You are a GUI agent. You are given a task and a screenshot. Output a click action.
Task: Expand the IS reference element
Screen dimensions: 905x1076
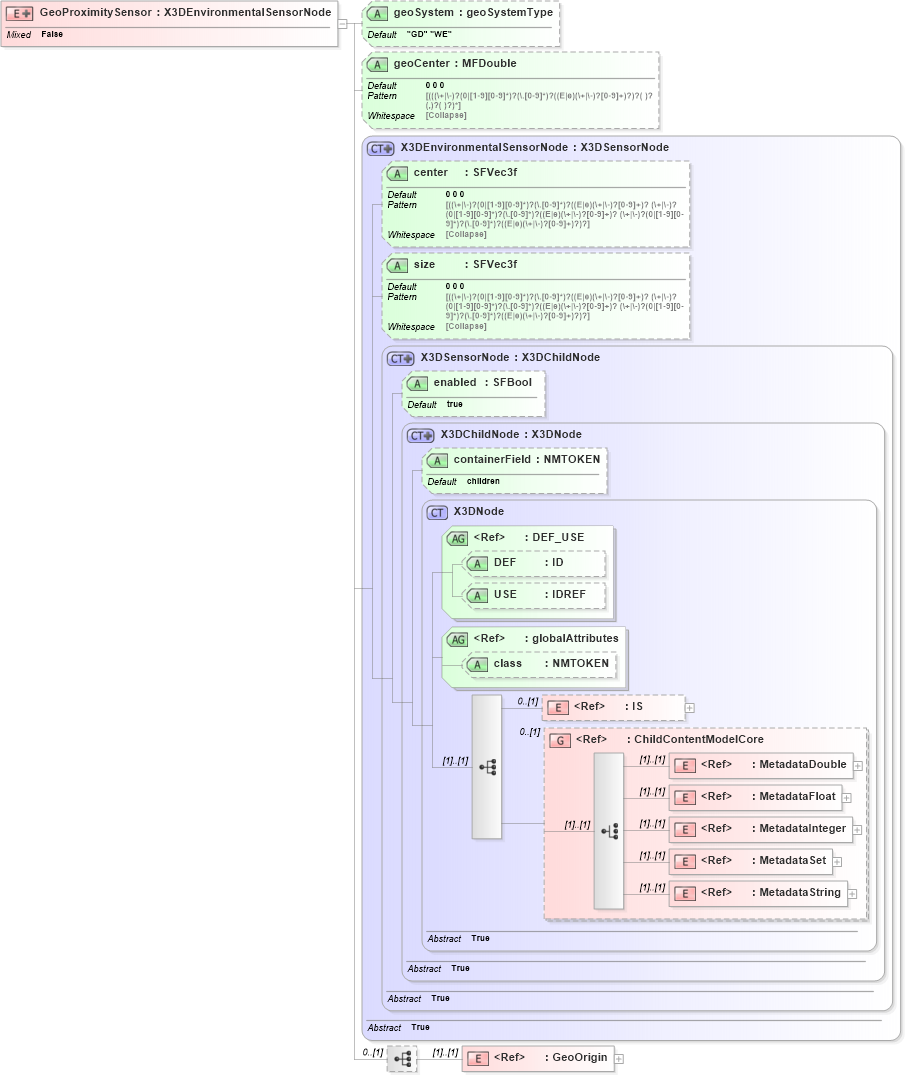[690, 707]
